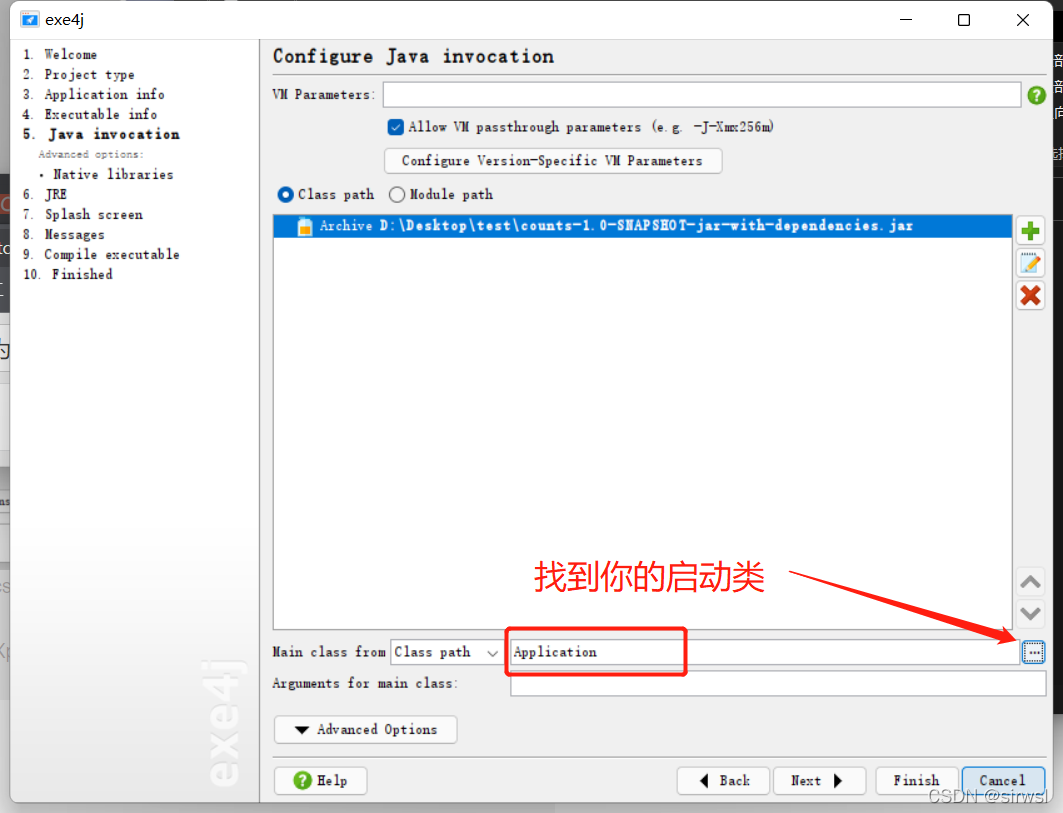
Task: Click the Arguments for main class field
Action: [x=778, y=683]
